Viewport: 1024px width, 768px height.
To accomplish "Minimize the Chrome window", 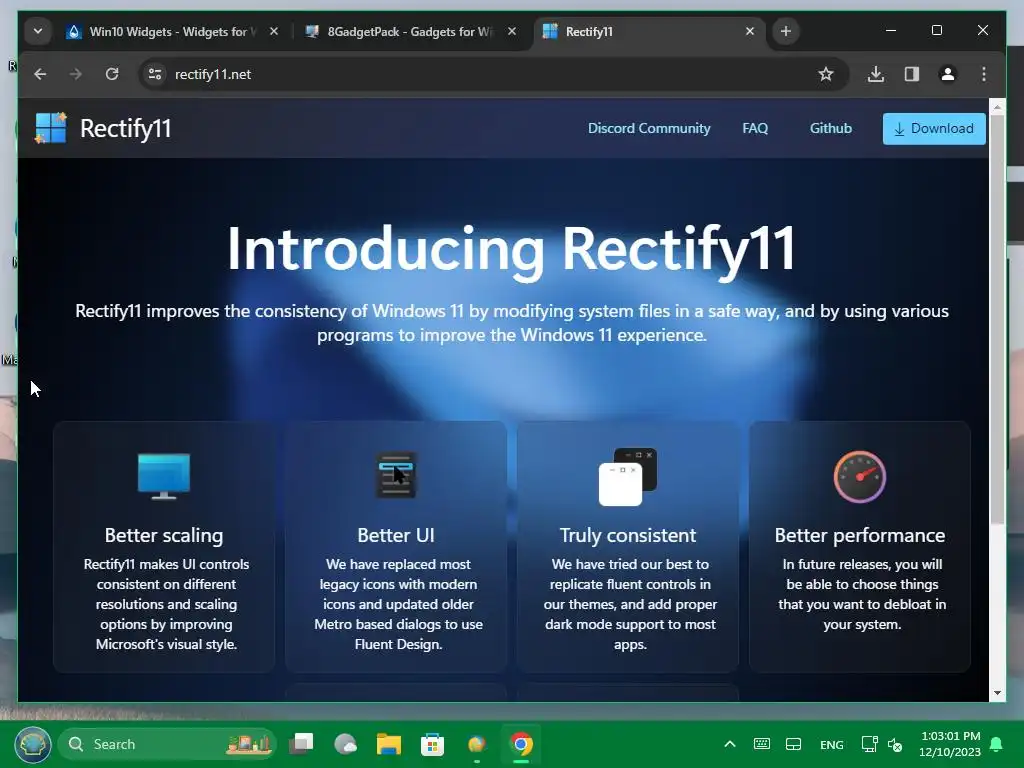I will [x=891, y=30].
